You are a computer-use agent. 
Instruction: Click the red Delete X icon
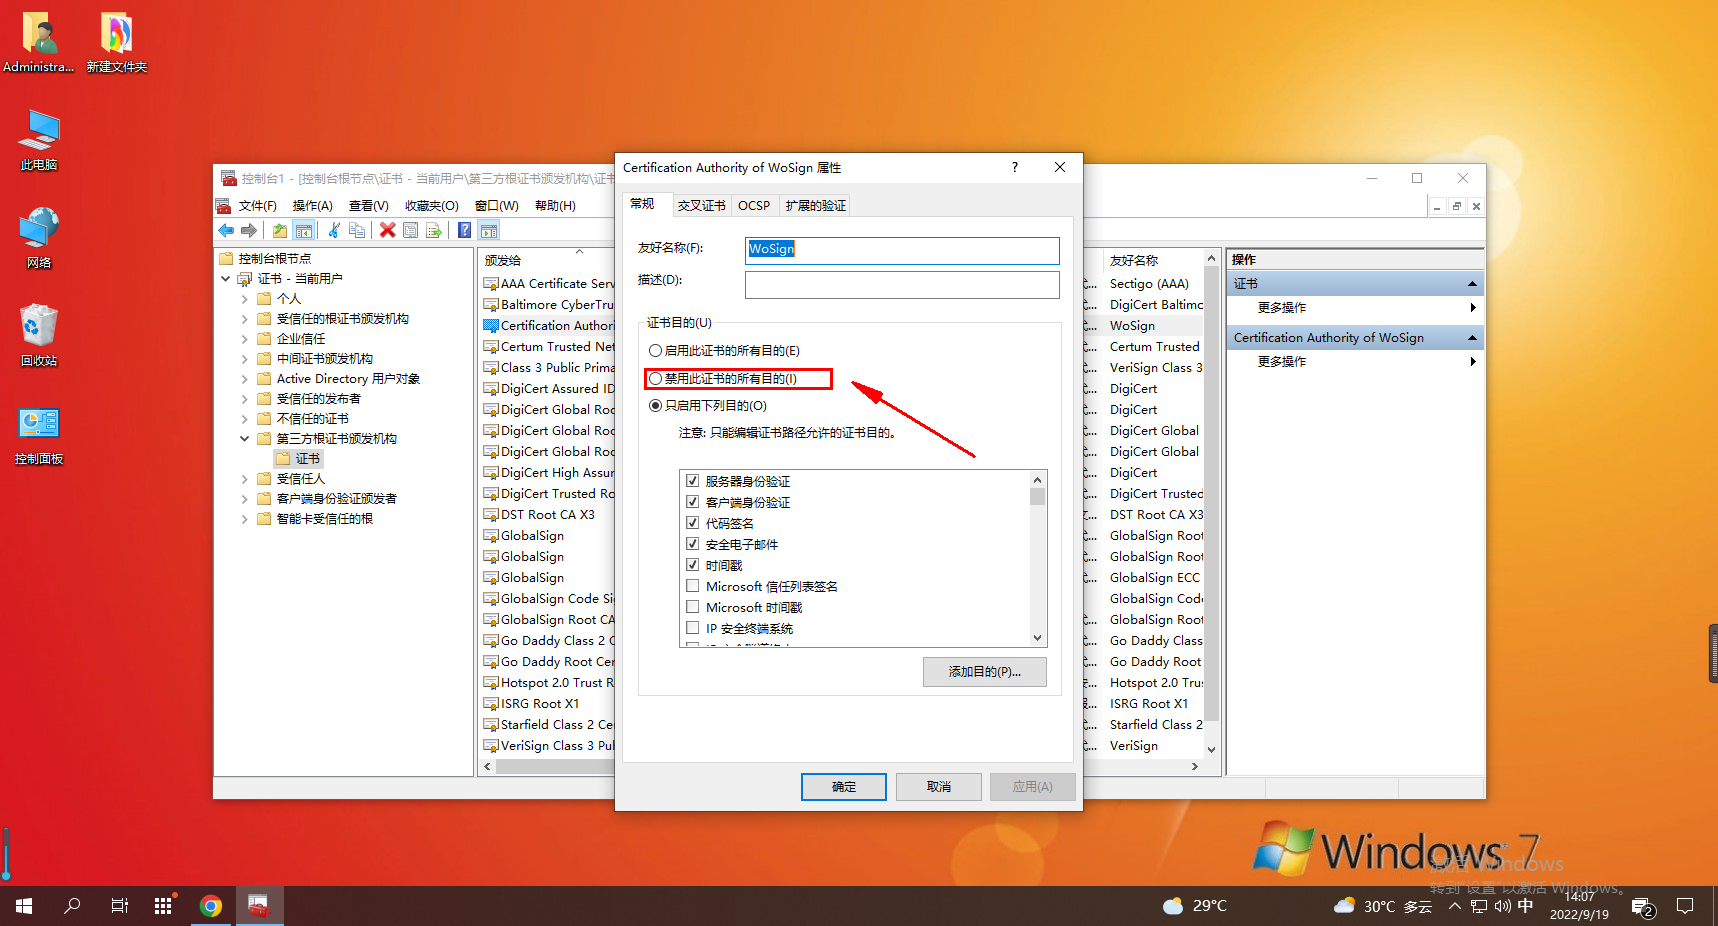point(387,230)
